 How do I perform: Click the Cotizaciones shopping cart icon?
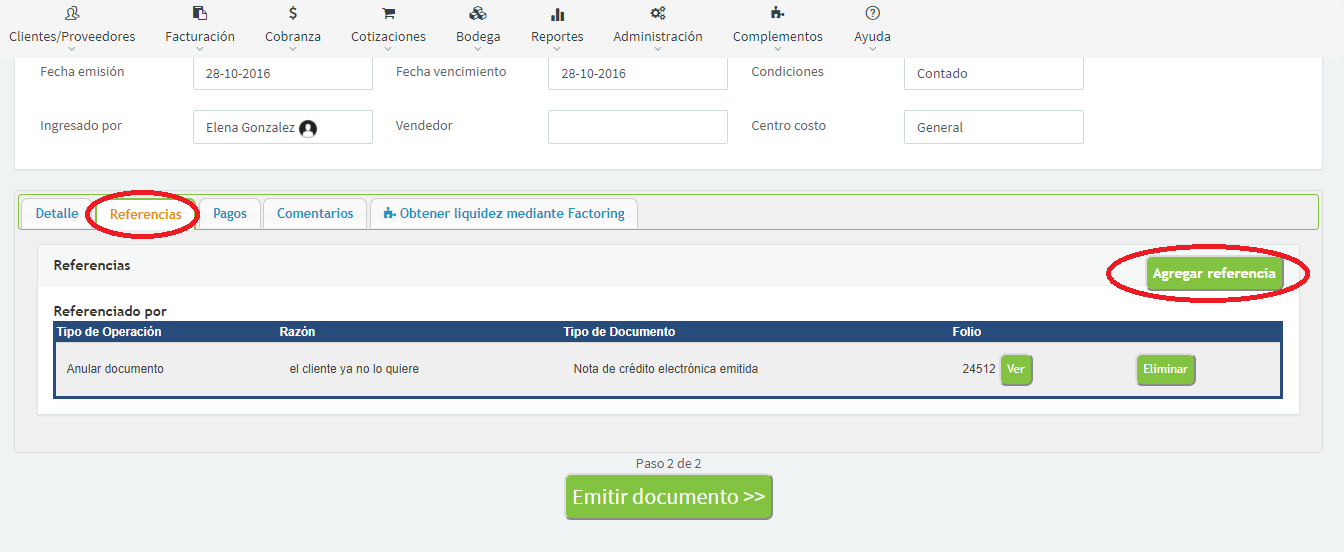pos(388,14)
